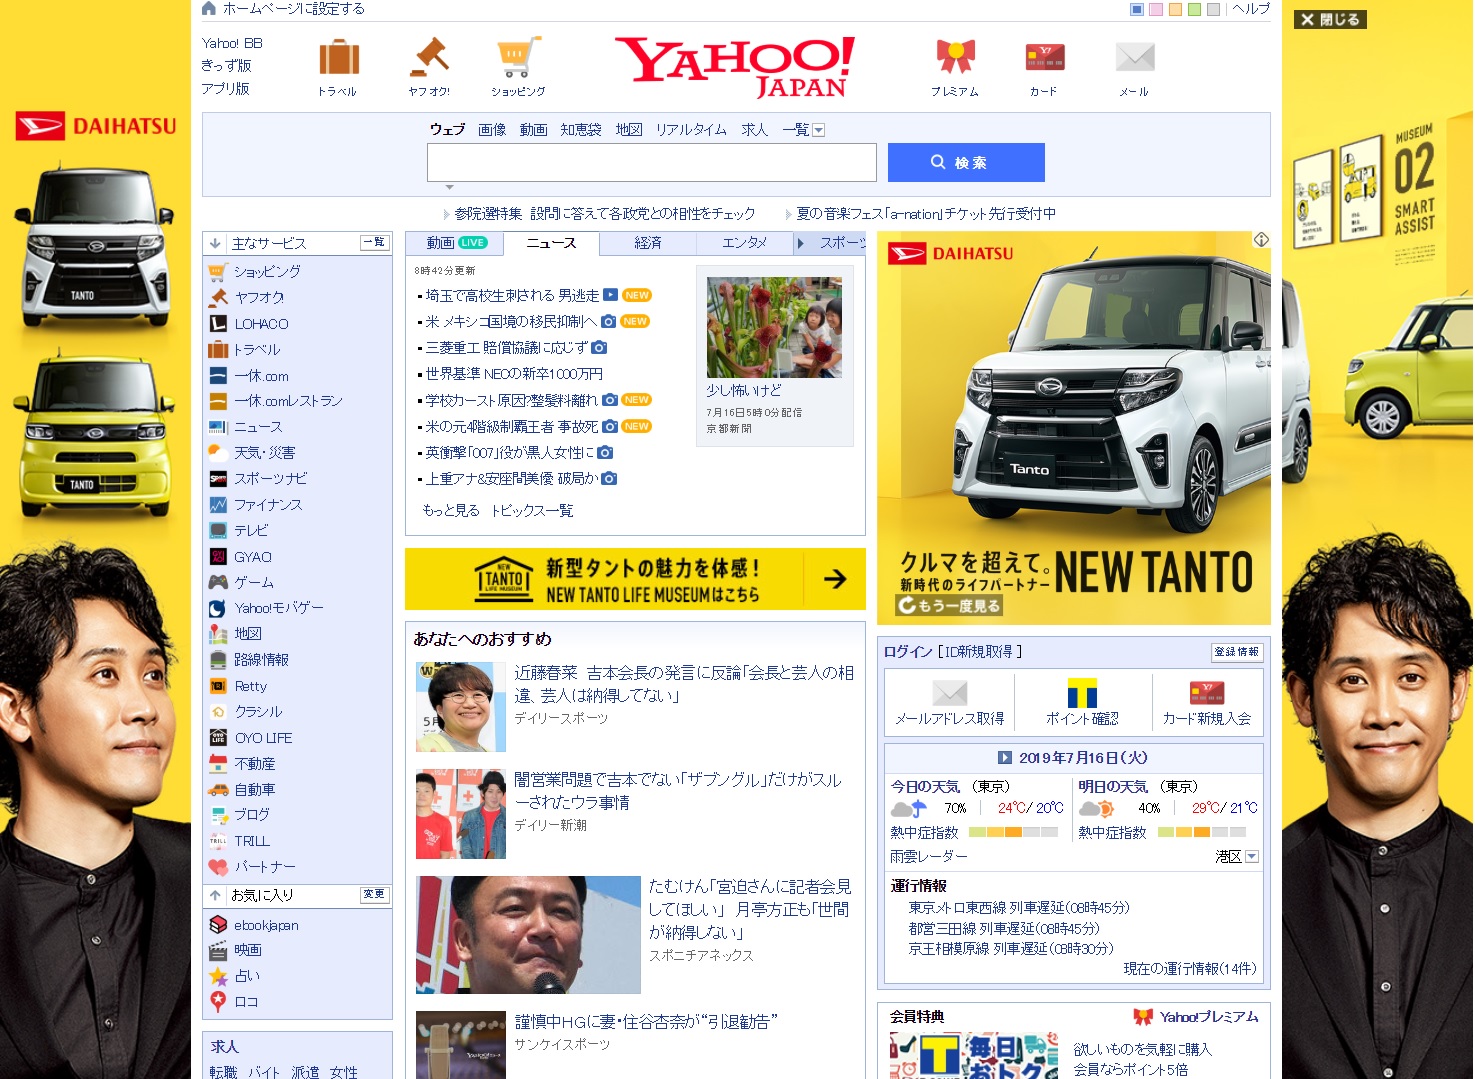Show more news tabs with right arrow
The height and width of the screenshot is (1079, 1475).
(801, 243)
